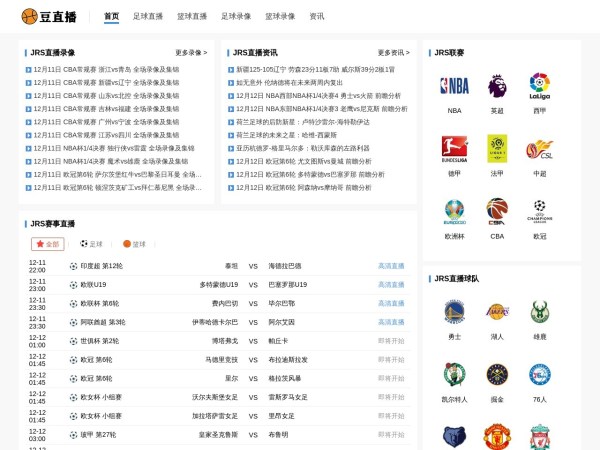
Task: Expand 更多资讯 in JRS直播资讯 panel
Action: coord(393,52)
